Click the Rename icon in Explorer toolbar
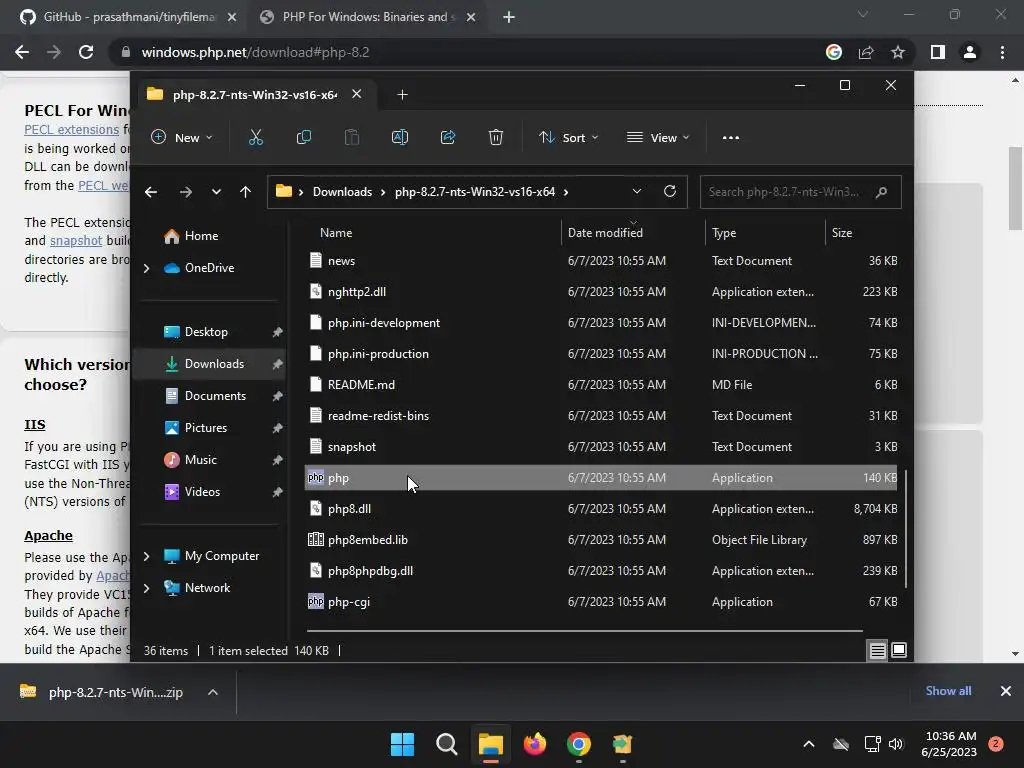This screenshot has width=1024, height=768. pyautogui.click(x=400, y=137)
